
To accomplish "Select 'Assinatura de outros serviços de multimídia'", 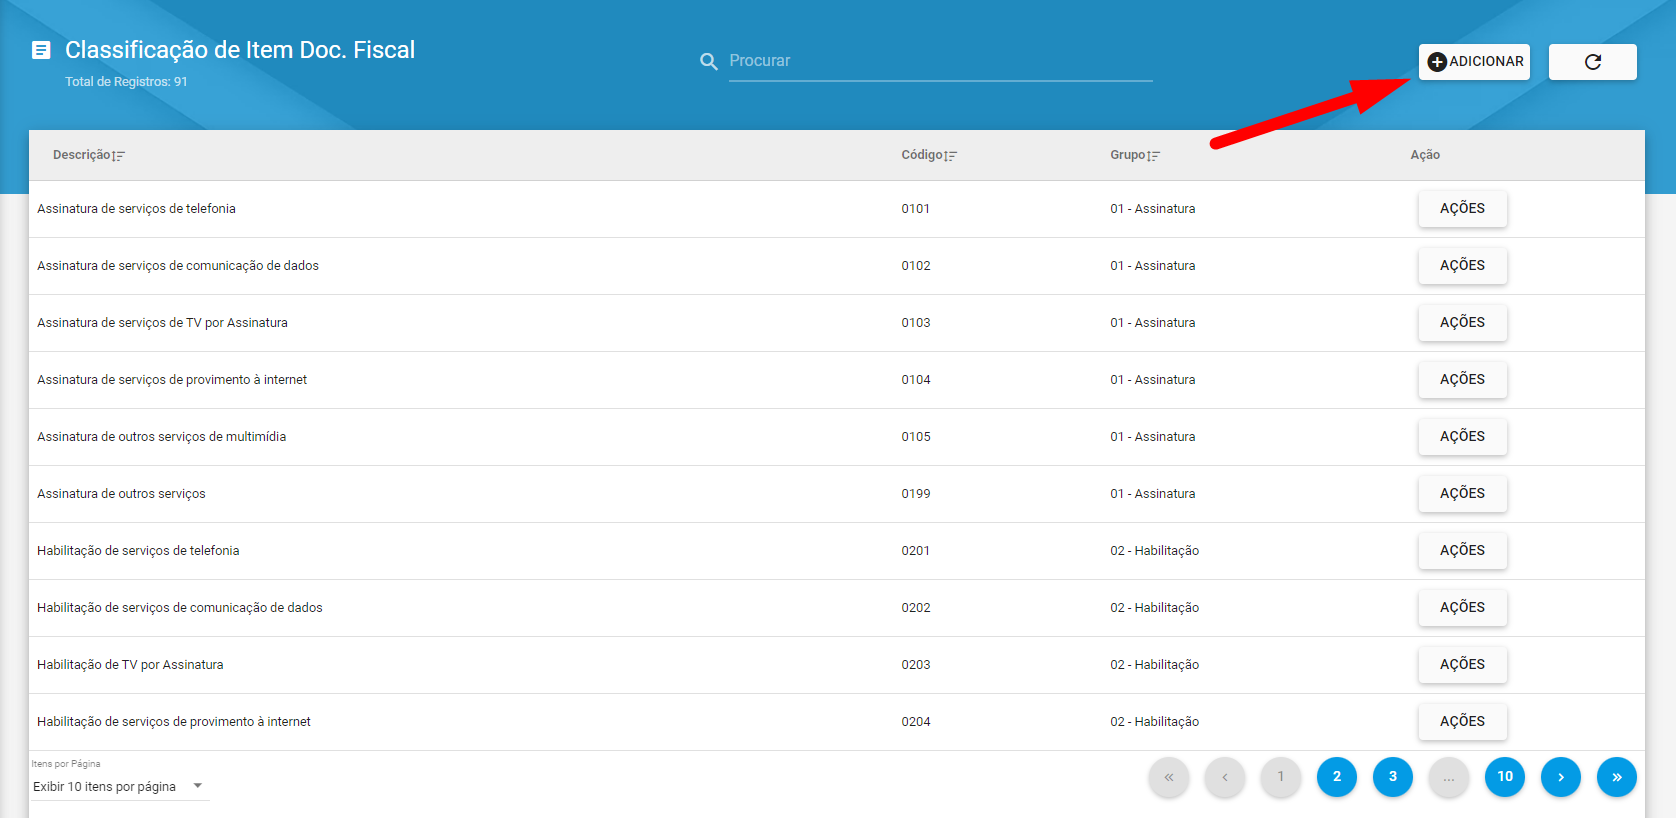I will [x=161, y=437].
